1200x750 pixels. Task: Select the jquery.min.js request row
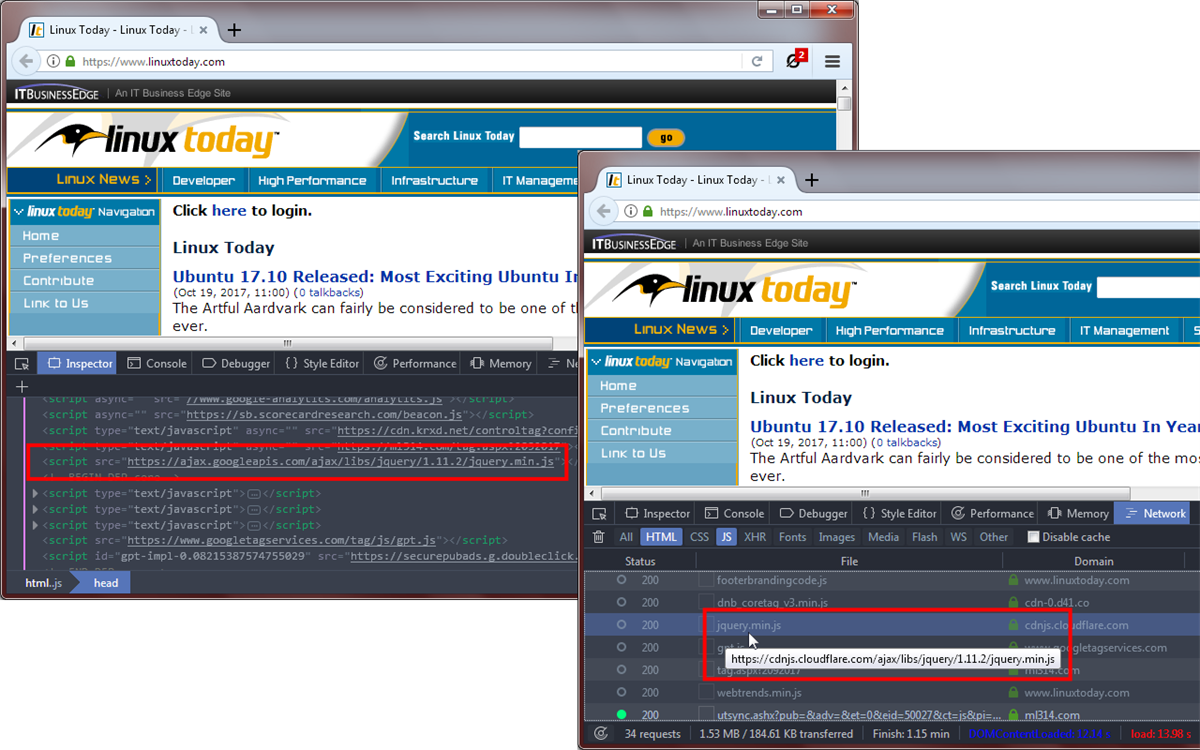pyautogui.click(x=891, y=625)
